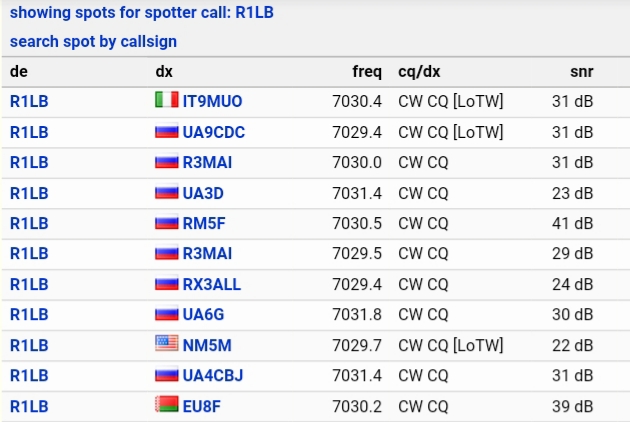Click the Russian flag beside RX3ALL
This screenshot has height=422, width=630.
click(167, 283)
